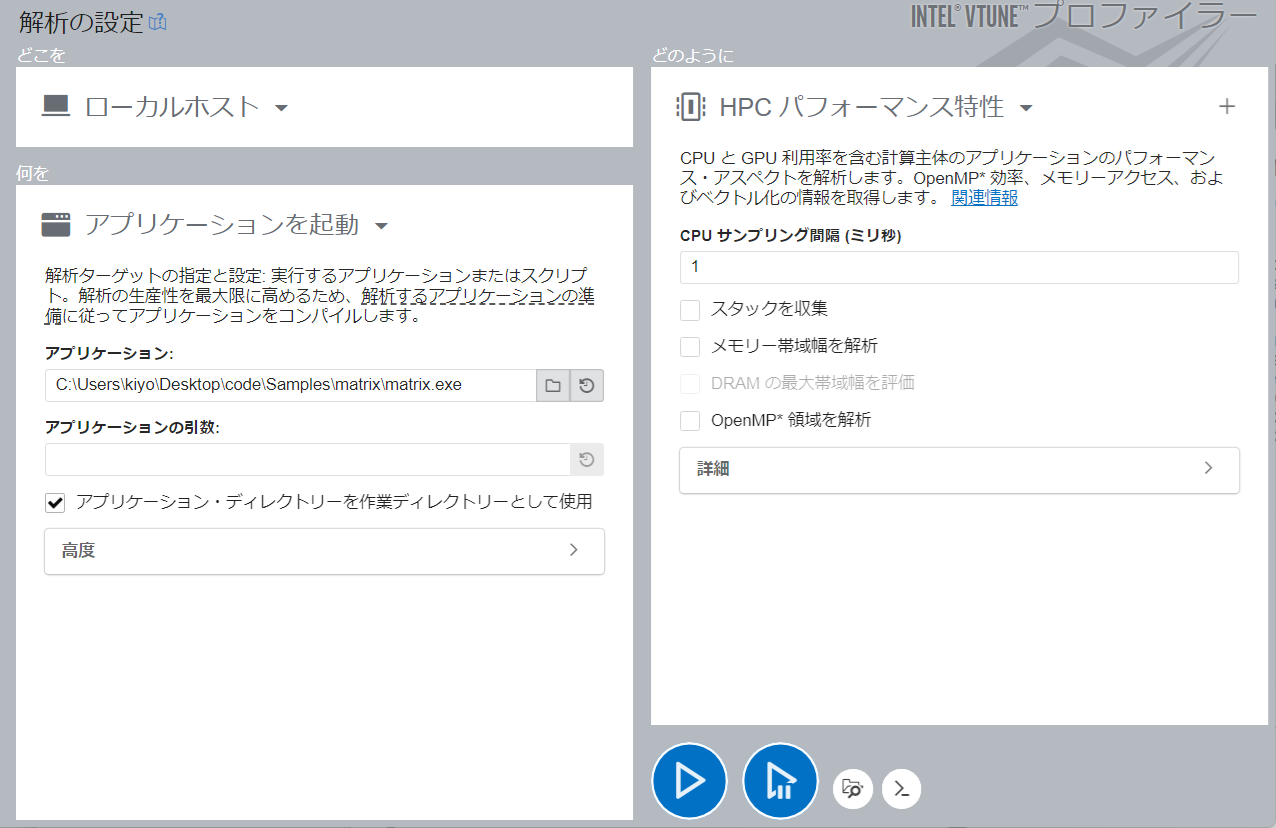Open help icon beside 解析の設定 title
1276x828 pixels.
coord(158,22)
